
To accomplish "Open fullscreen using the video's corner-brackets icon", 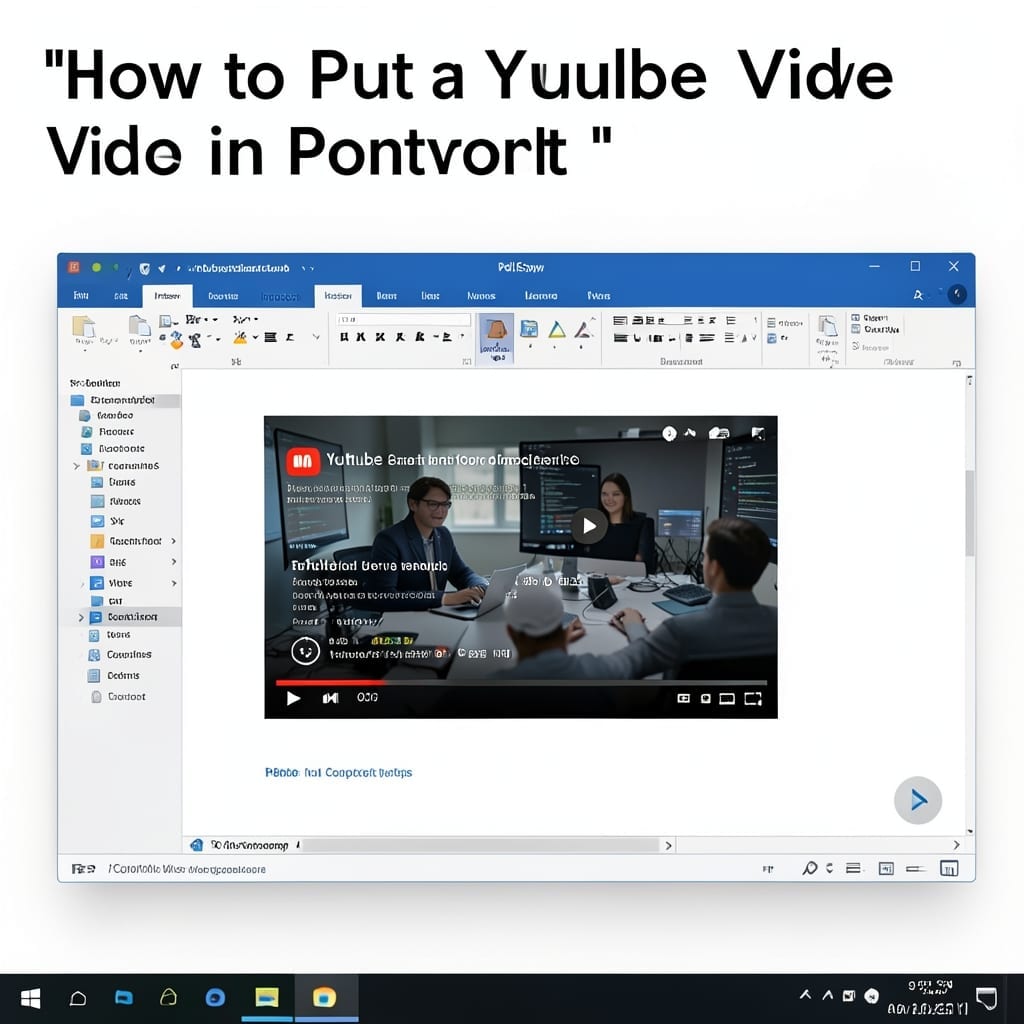I will click(x=753, y=699).
